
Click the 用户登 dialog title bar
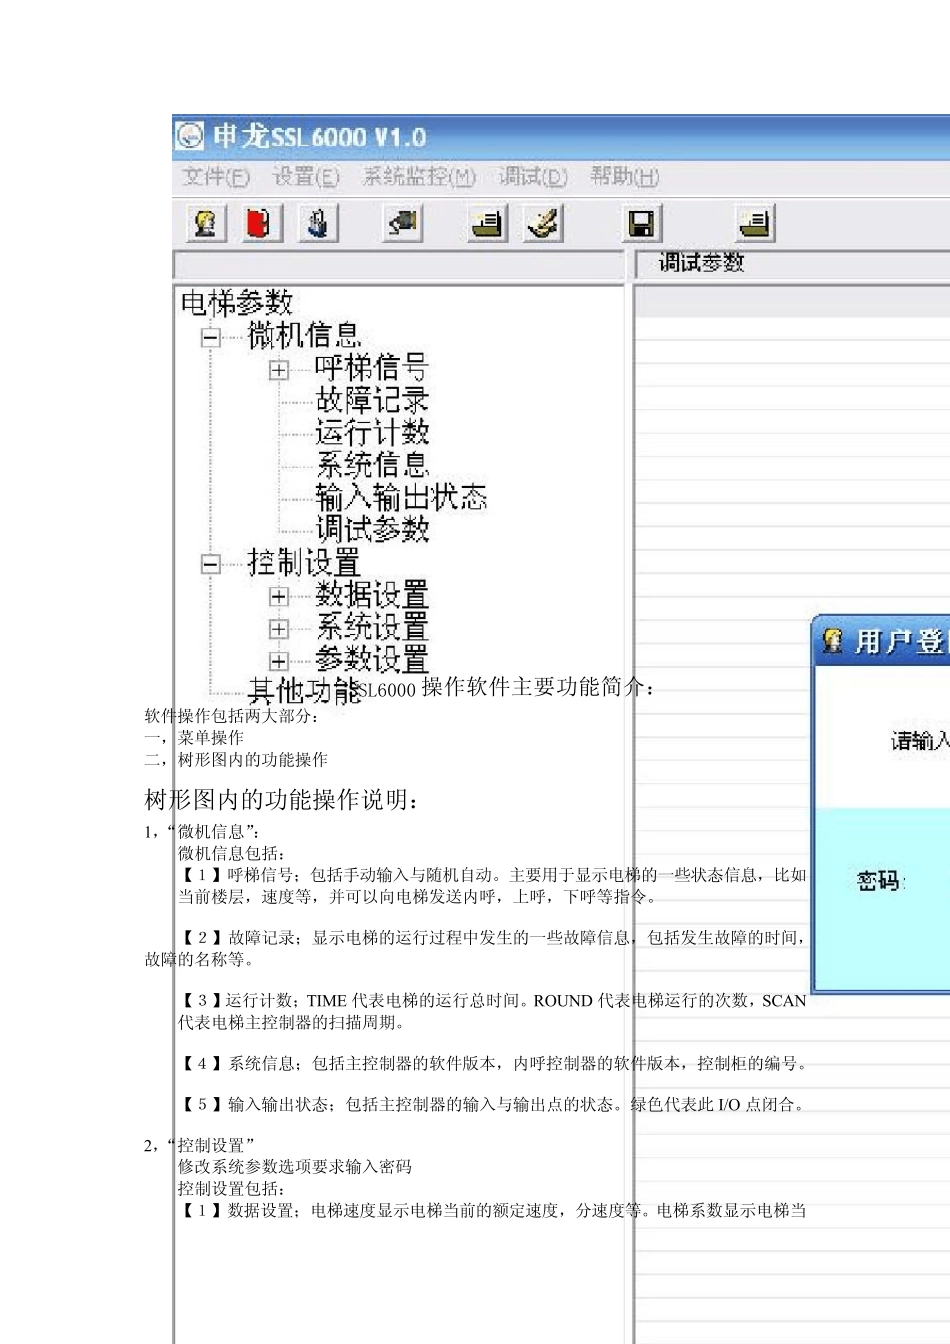[x=880, y=641]
